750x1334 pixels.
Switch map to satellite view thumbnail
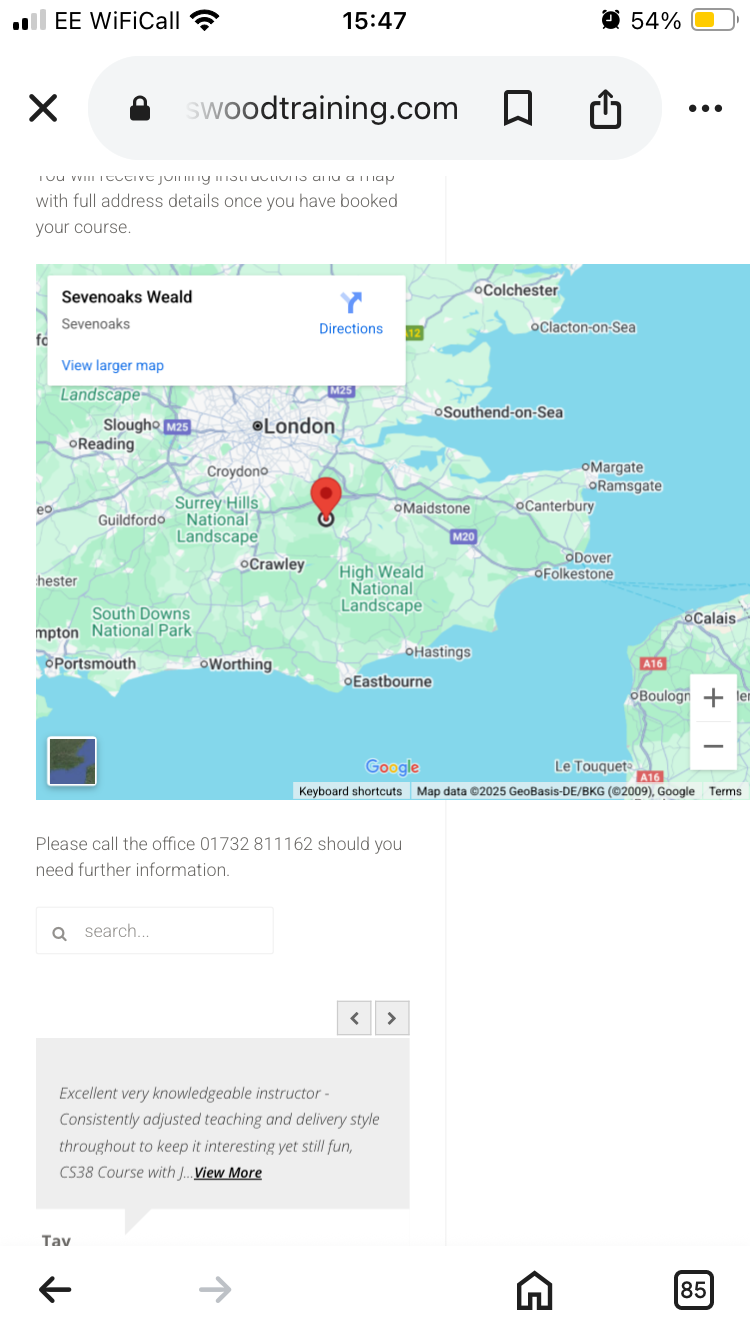tap(72, 761)
